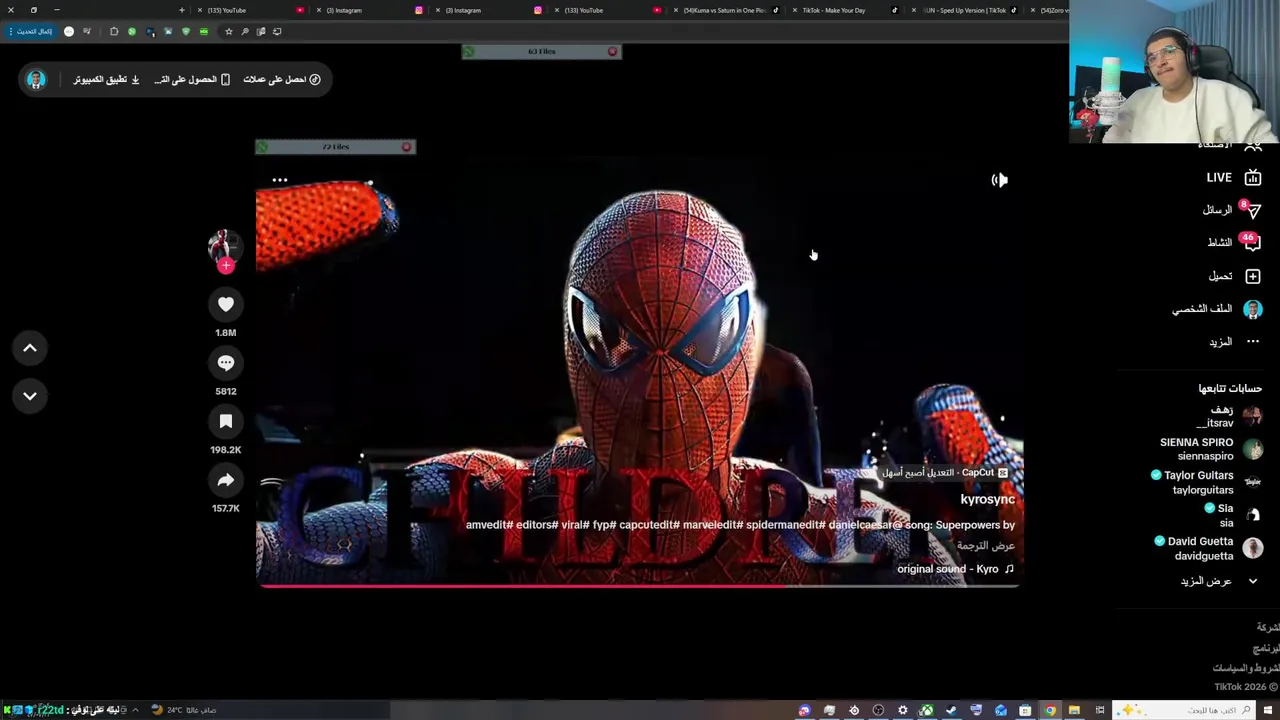Open Steam from the taskbar
Image resolution: width=1280 pixels, height=720 pixels.
pos(951,710)
